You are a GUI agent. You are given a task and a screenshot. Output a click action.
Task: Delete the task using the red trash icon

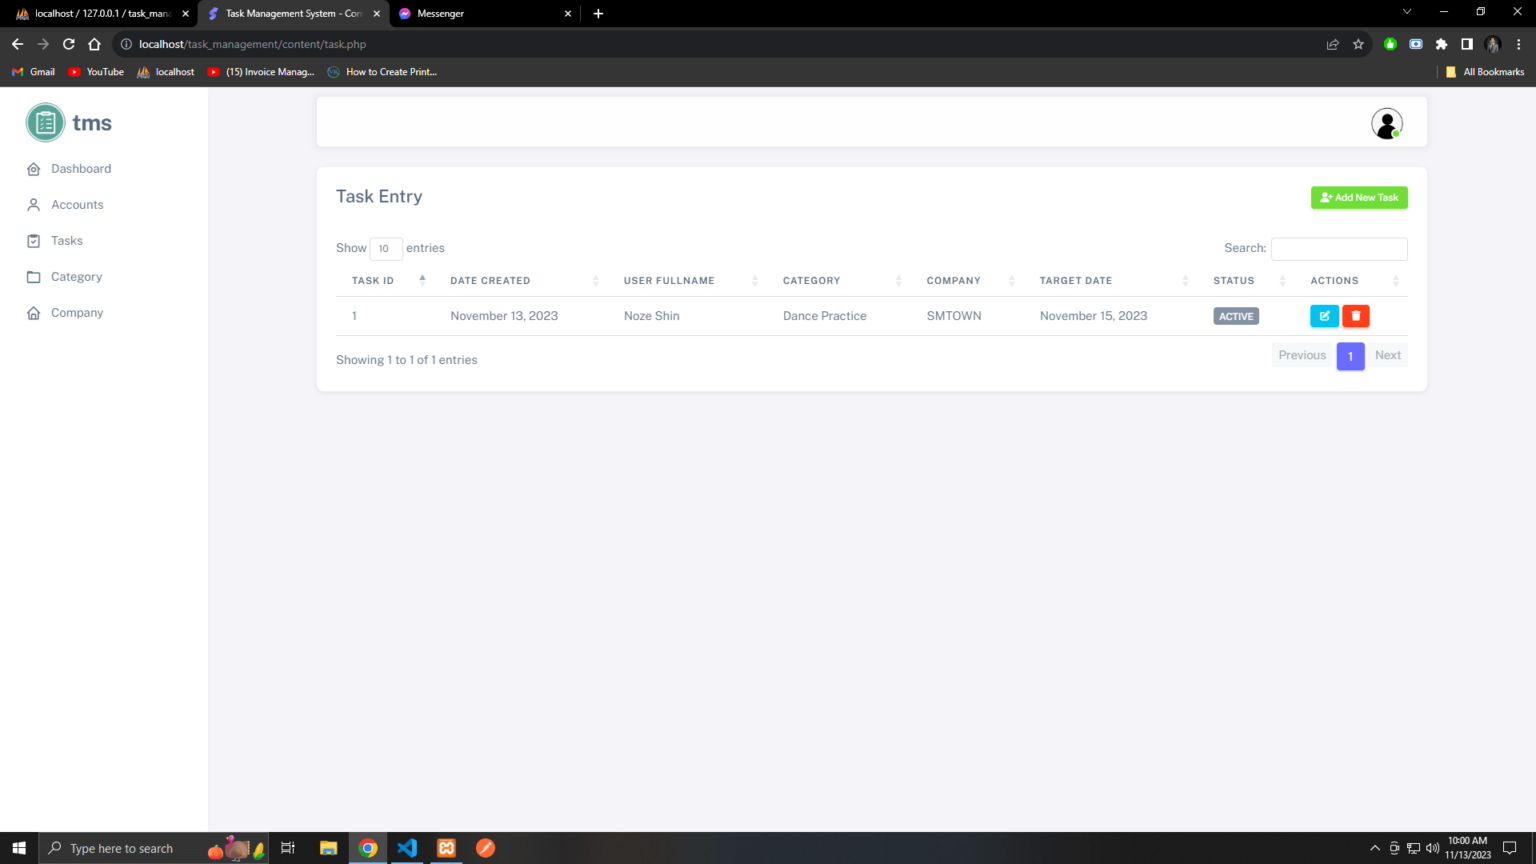(1356, 315)
